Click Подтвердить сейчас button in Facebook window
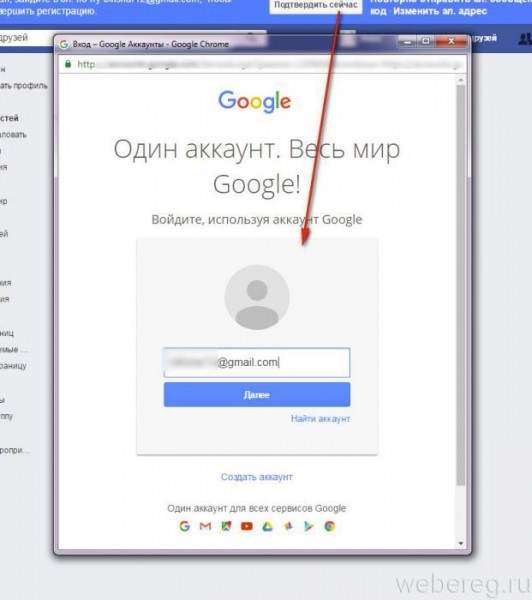Viewport: 532px width, 600px height. click(316, 5)
